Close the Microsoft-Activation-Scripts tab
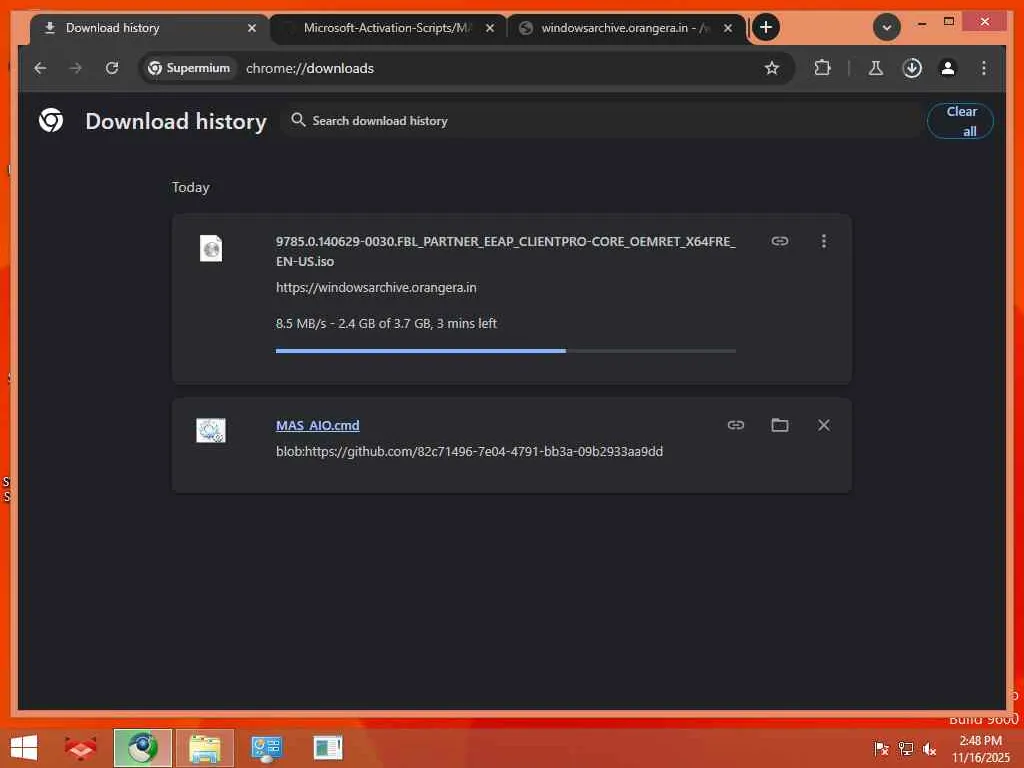 click(490, 28)
